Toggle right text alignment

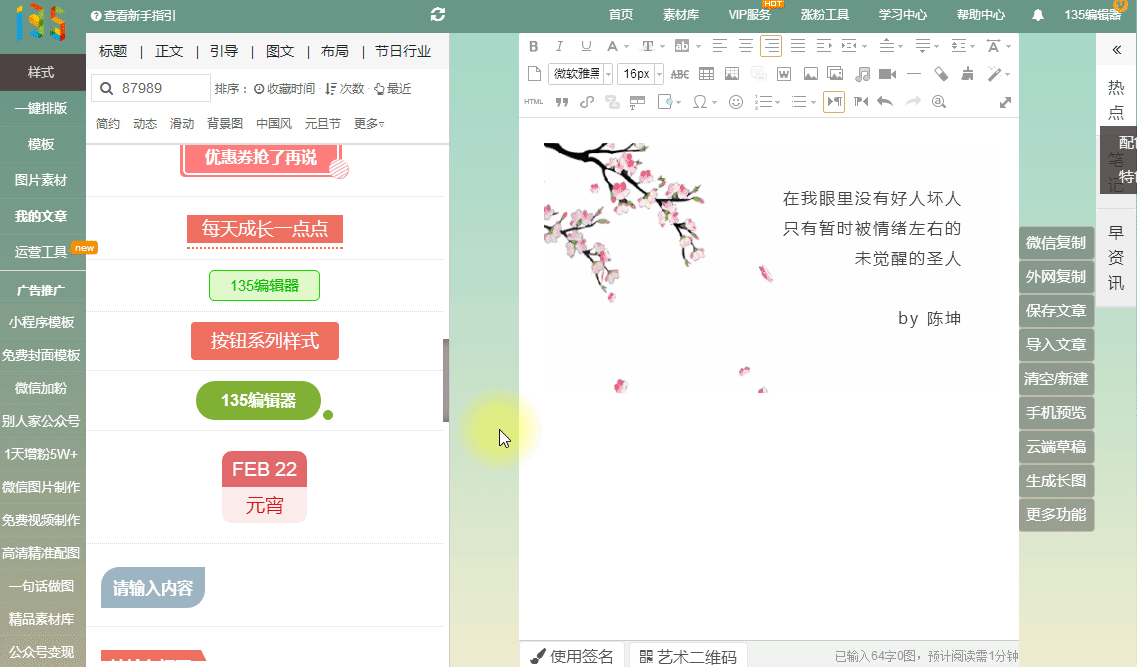[x=771, y=46]
